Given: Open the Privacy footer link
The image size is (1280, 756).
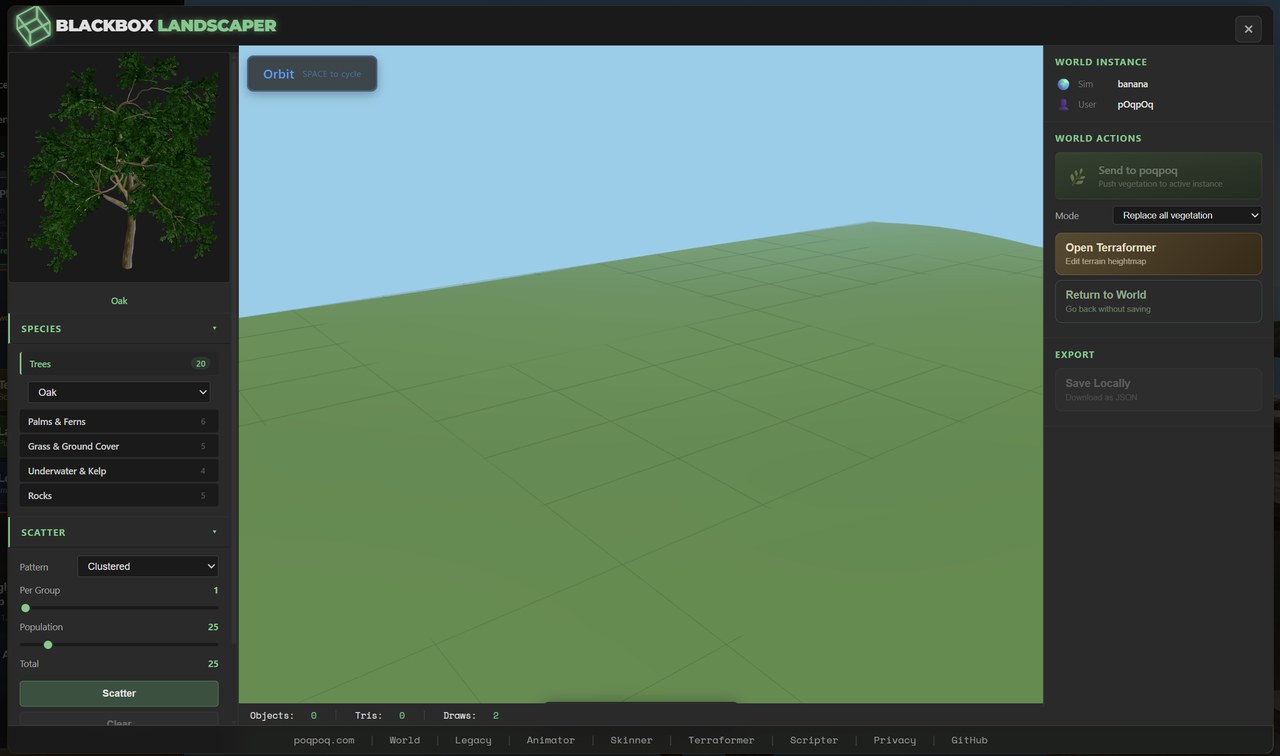Looking at the screenshot, I should pyautogui.click(x=894, y=740).
